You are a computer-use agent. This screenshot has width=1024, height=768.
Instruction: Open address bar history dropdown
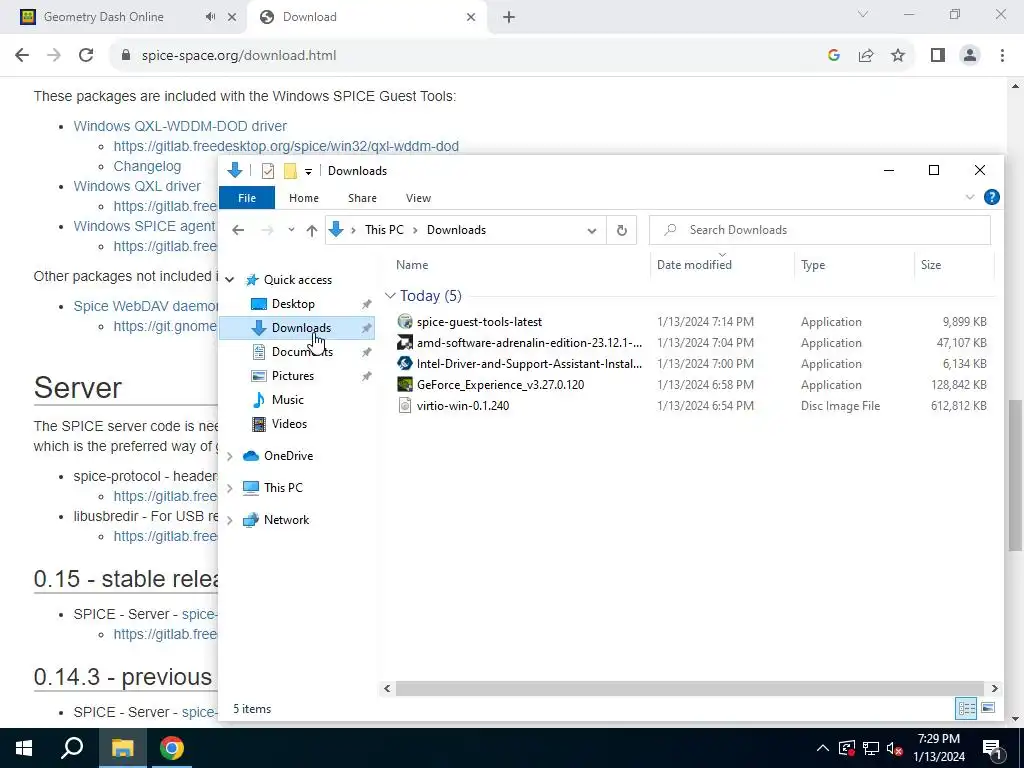click(x=592, y=231)
